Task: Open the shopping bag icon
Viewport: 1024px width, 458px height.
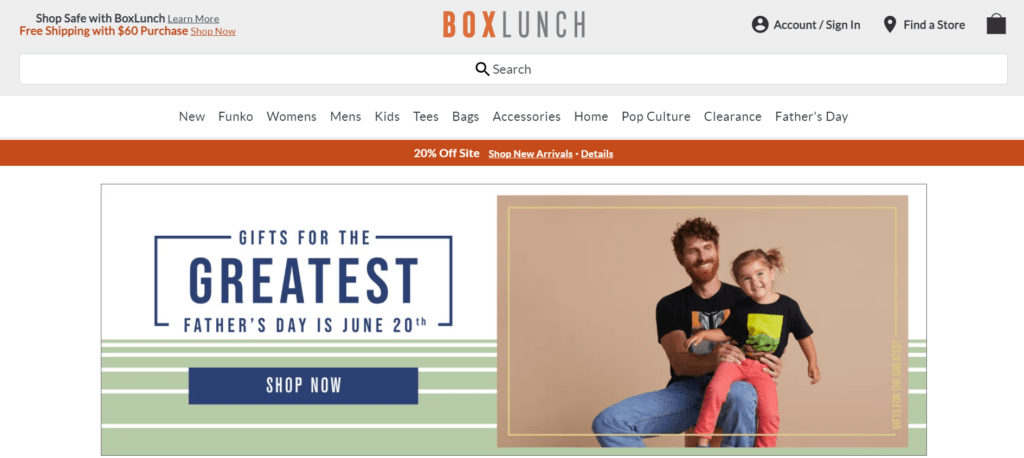Action: tap(996, 24)
